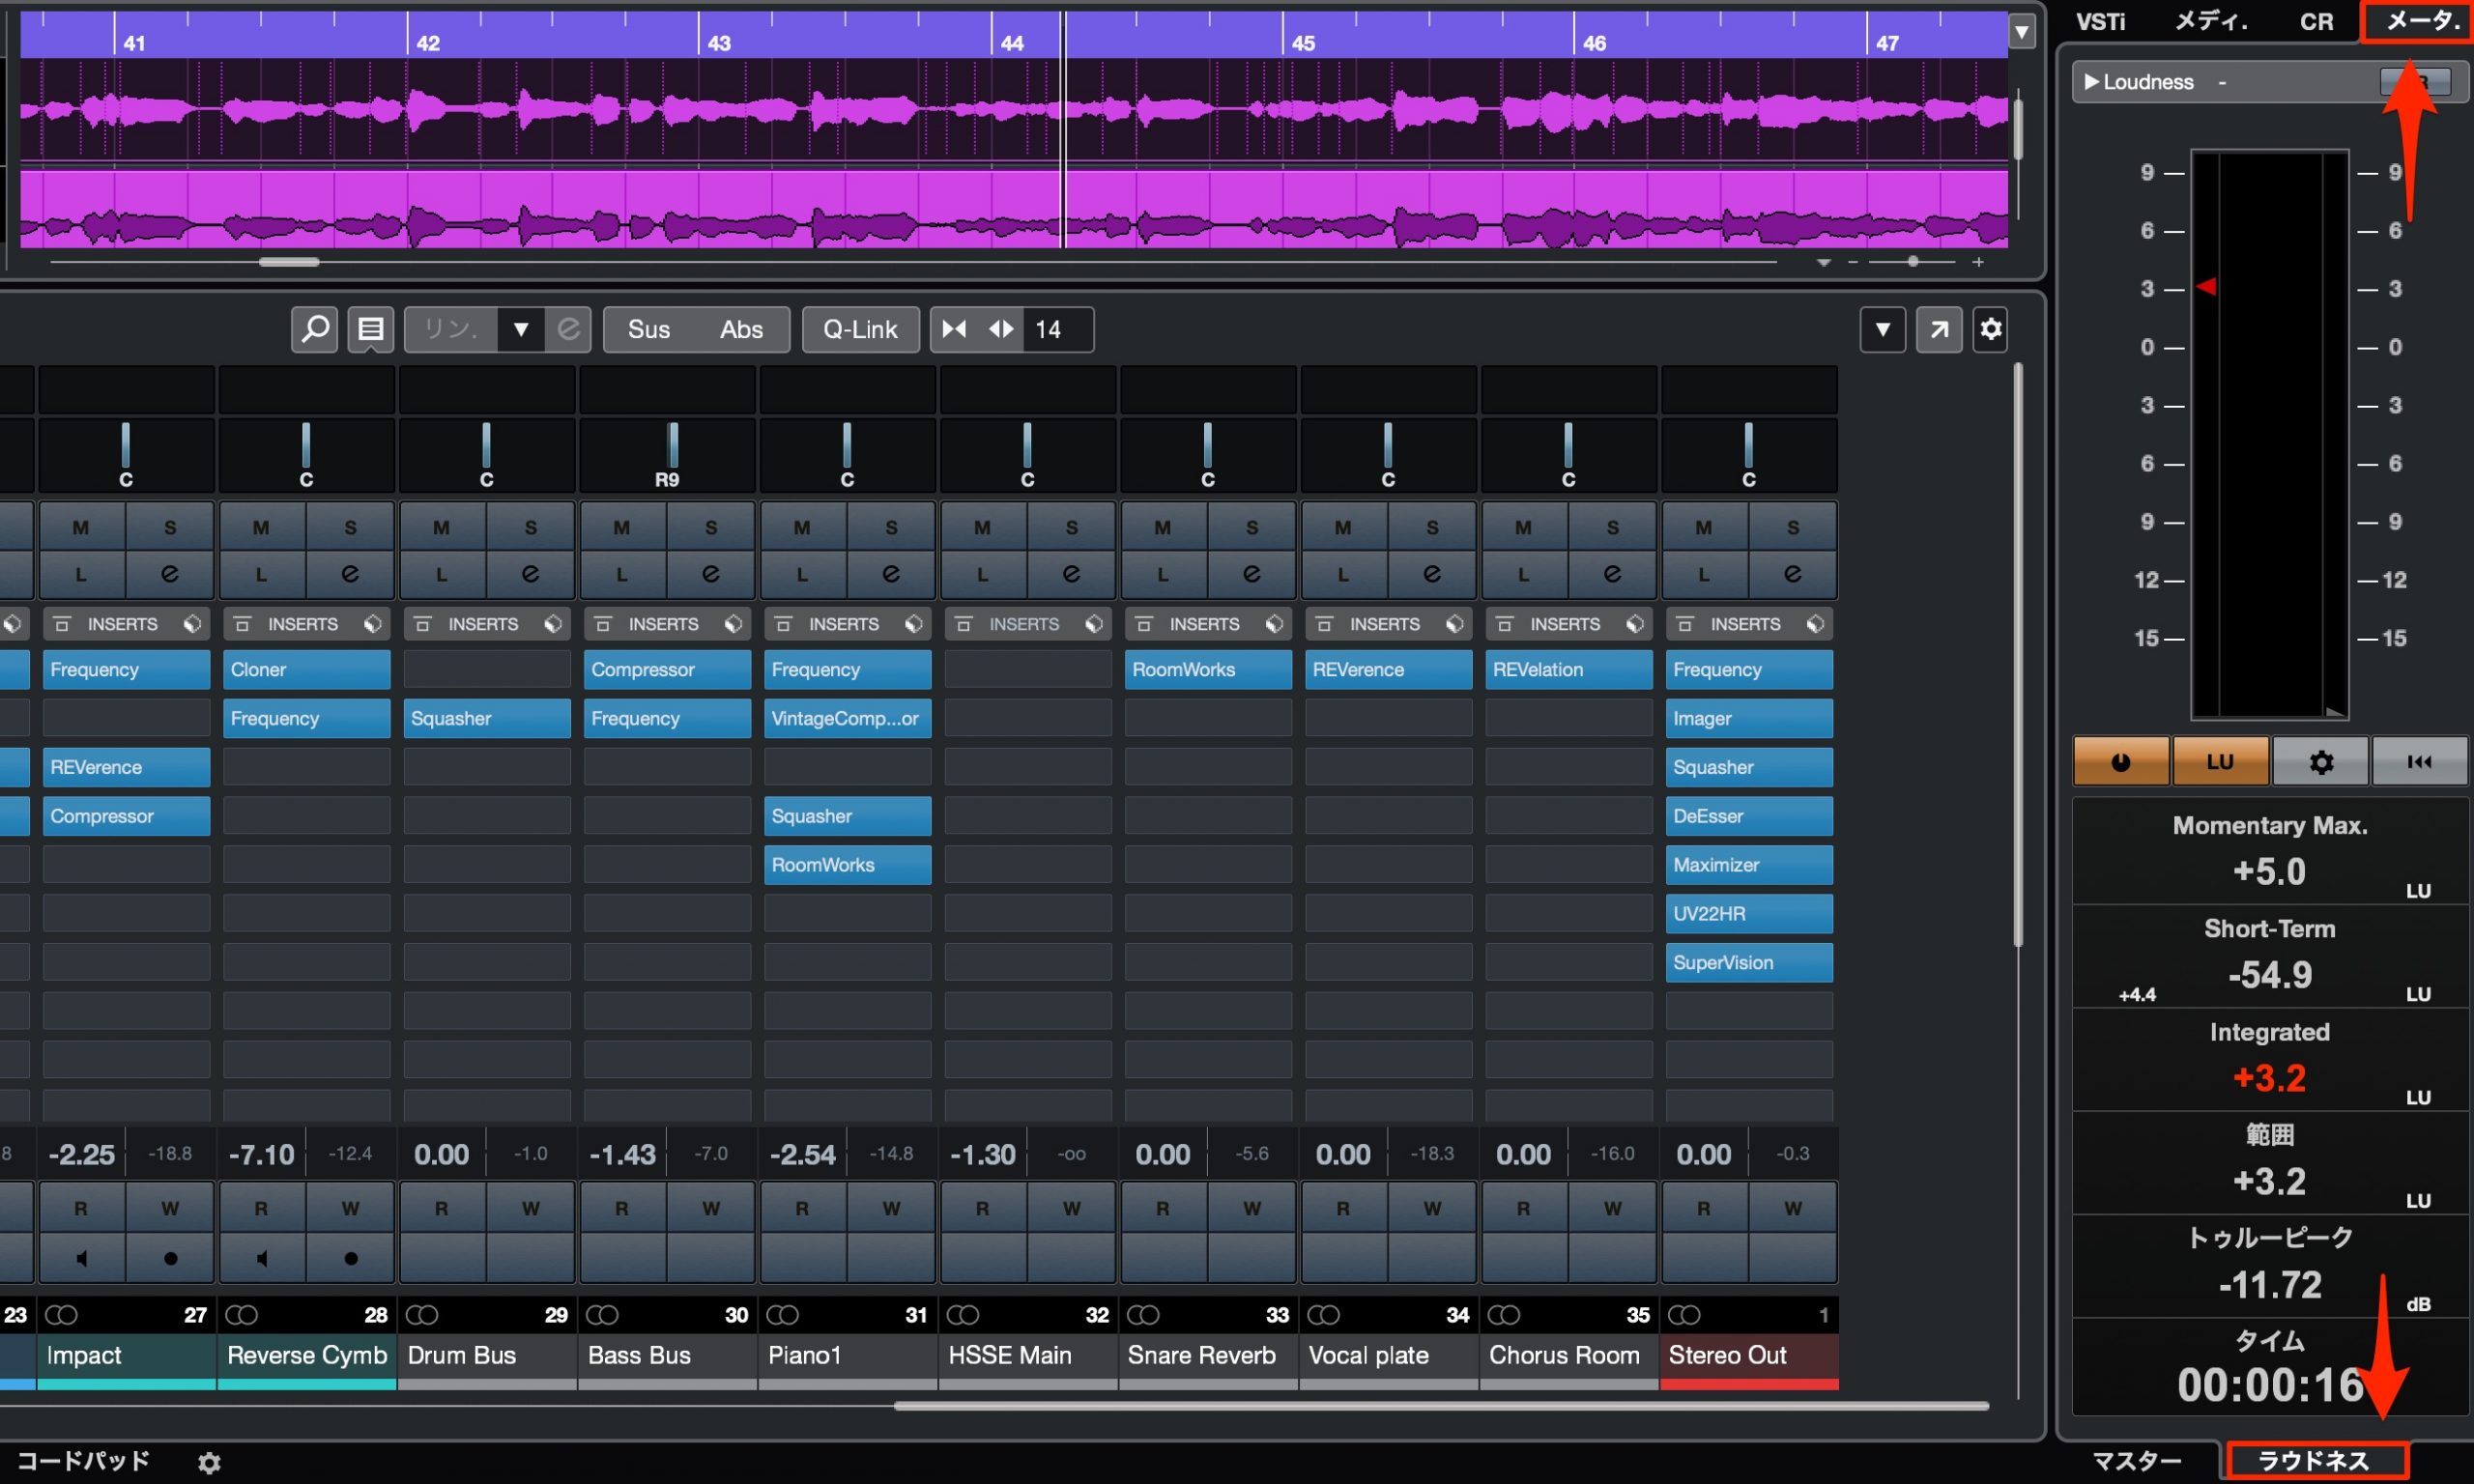Click bar 45 marker on the ruler

point(1302,43)
